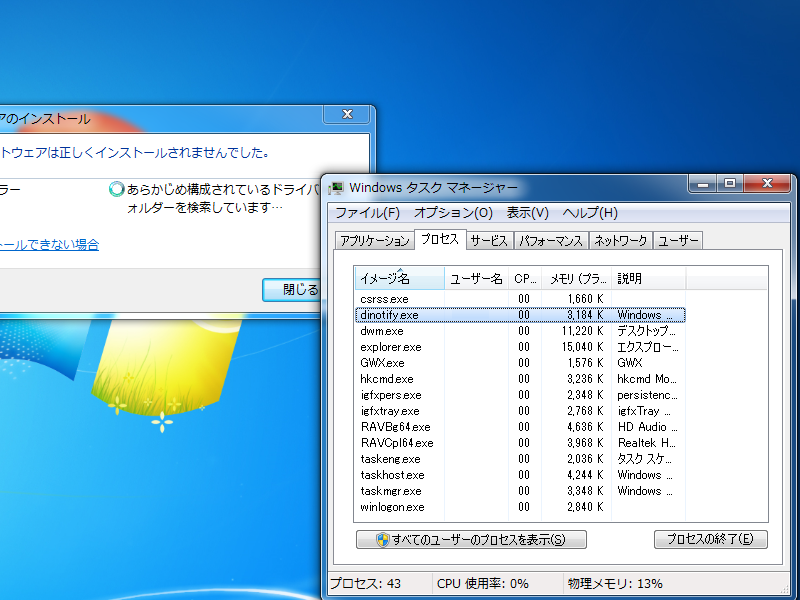Click the shield icon on show all users button
Image resolution: width=800 pixels, height=600 pixels.
(x=383, y=540)
